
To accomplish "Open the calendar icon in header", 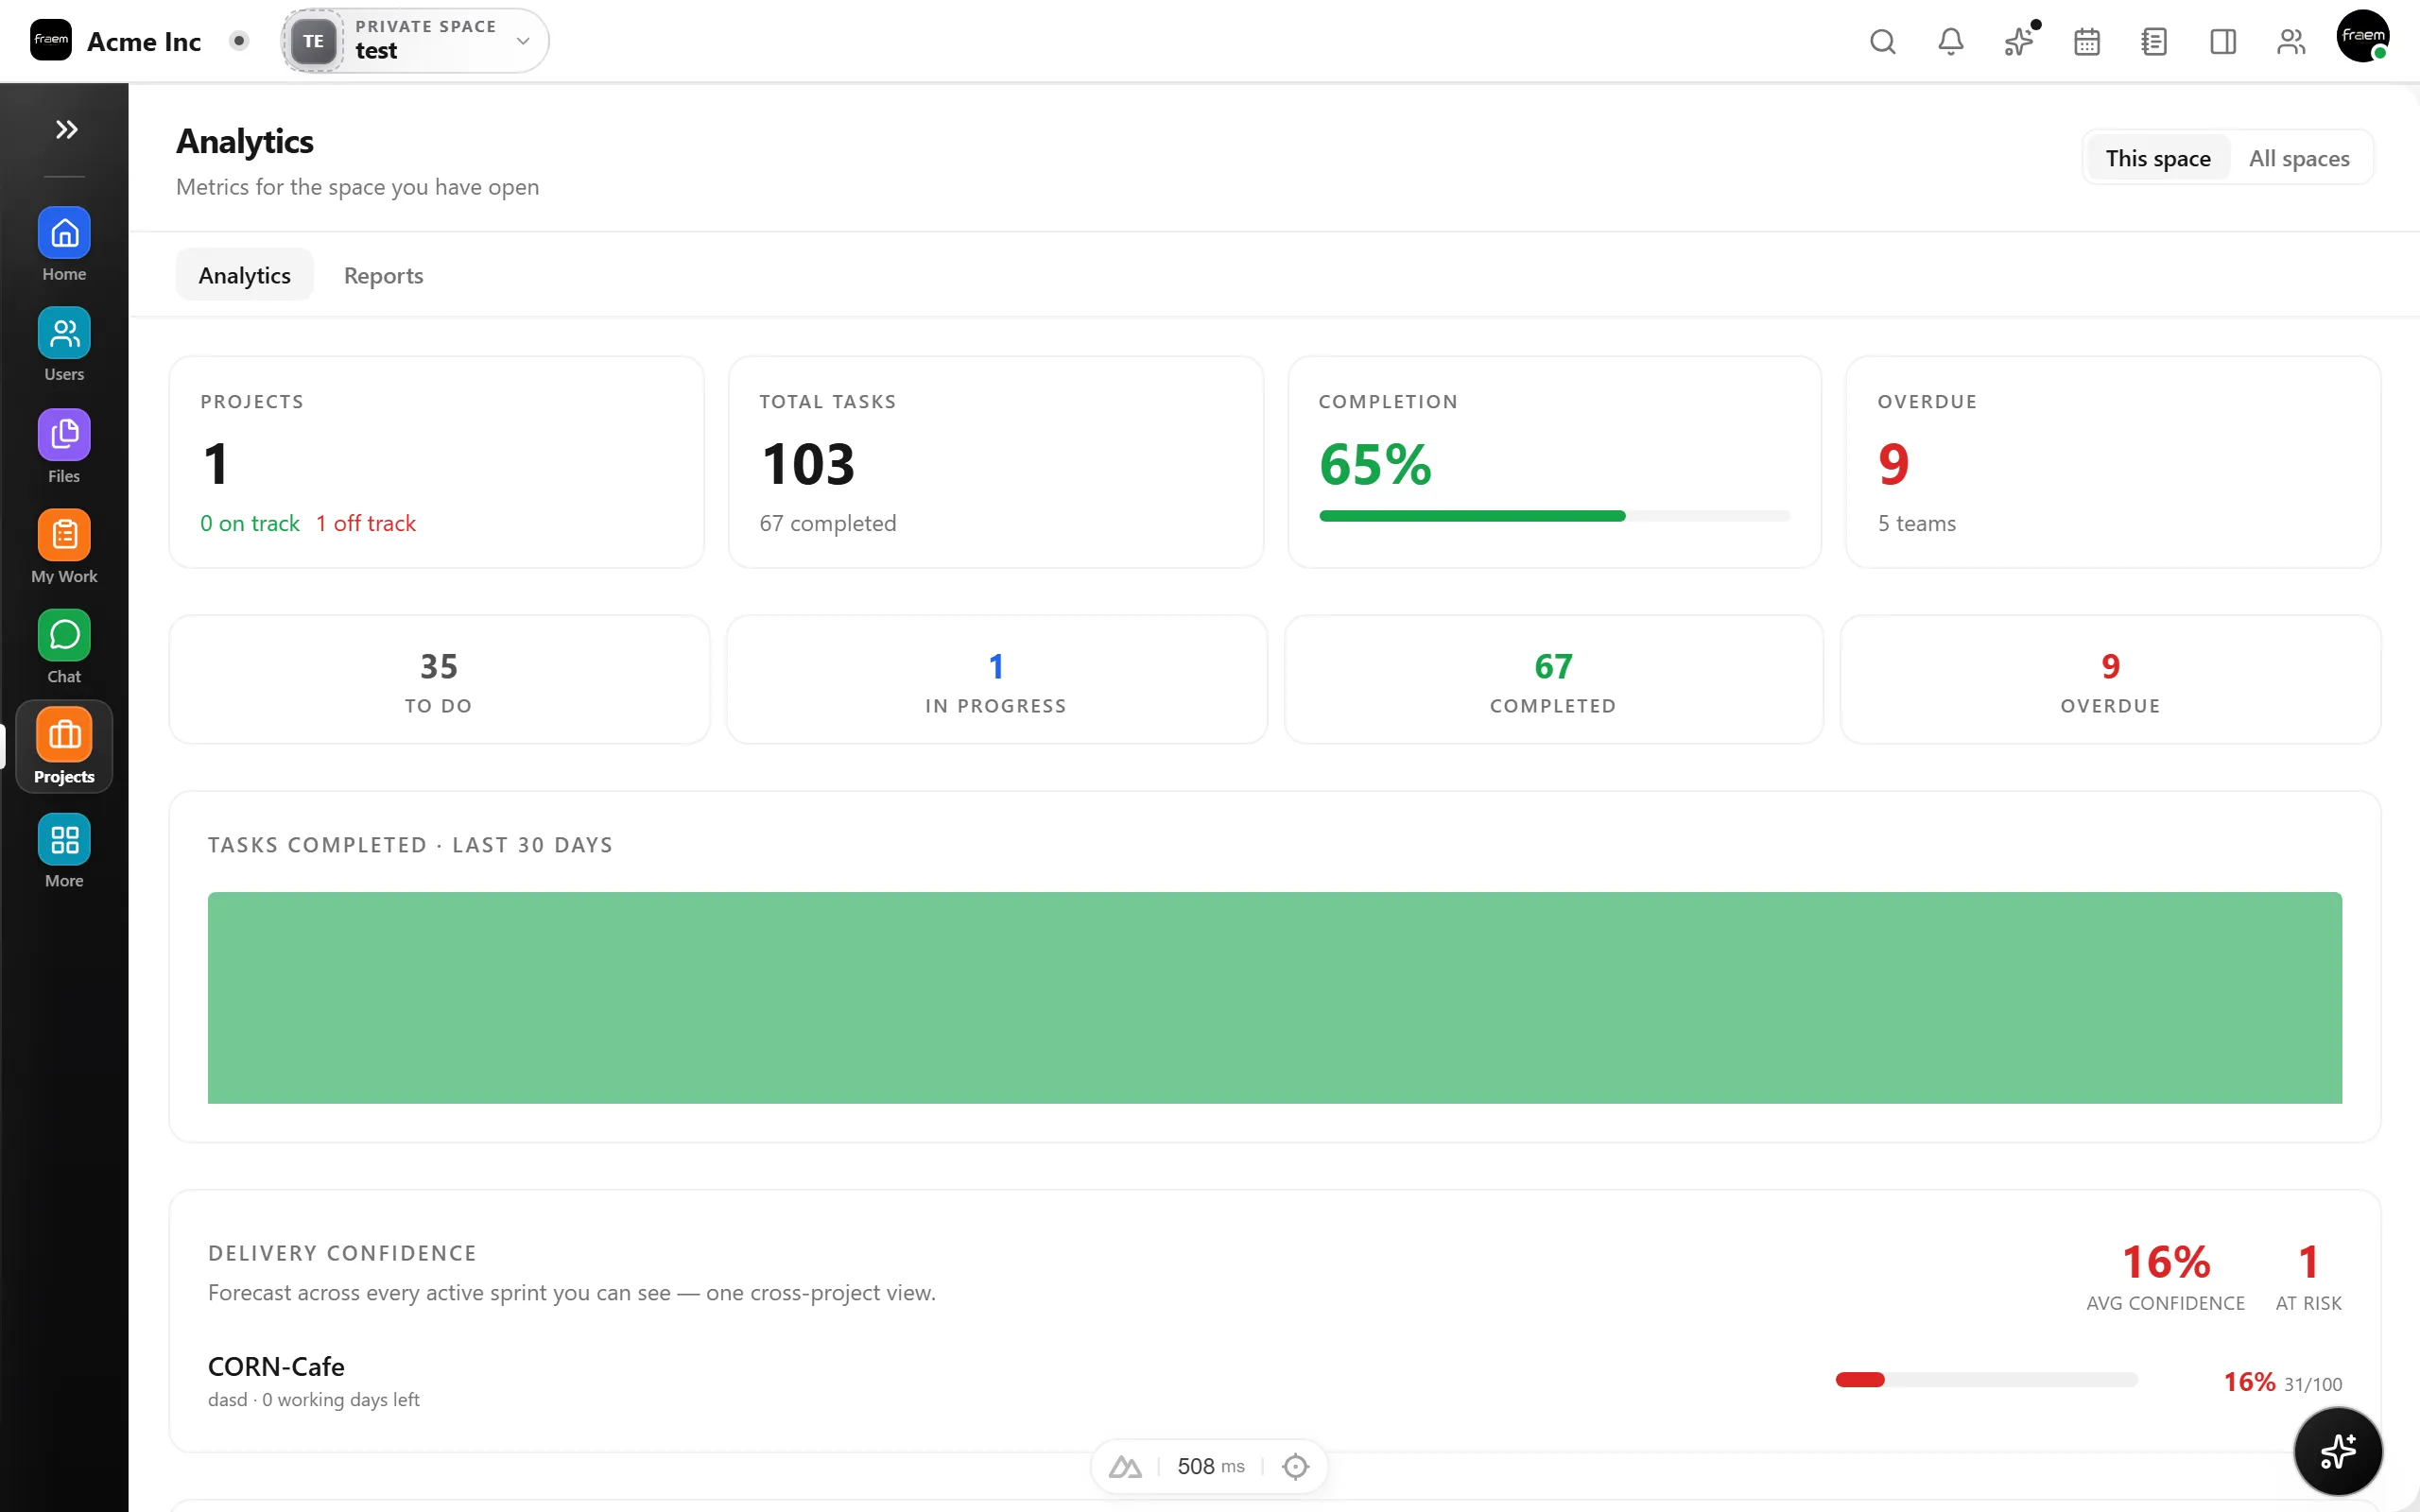I will 2087,41.
